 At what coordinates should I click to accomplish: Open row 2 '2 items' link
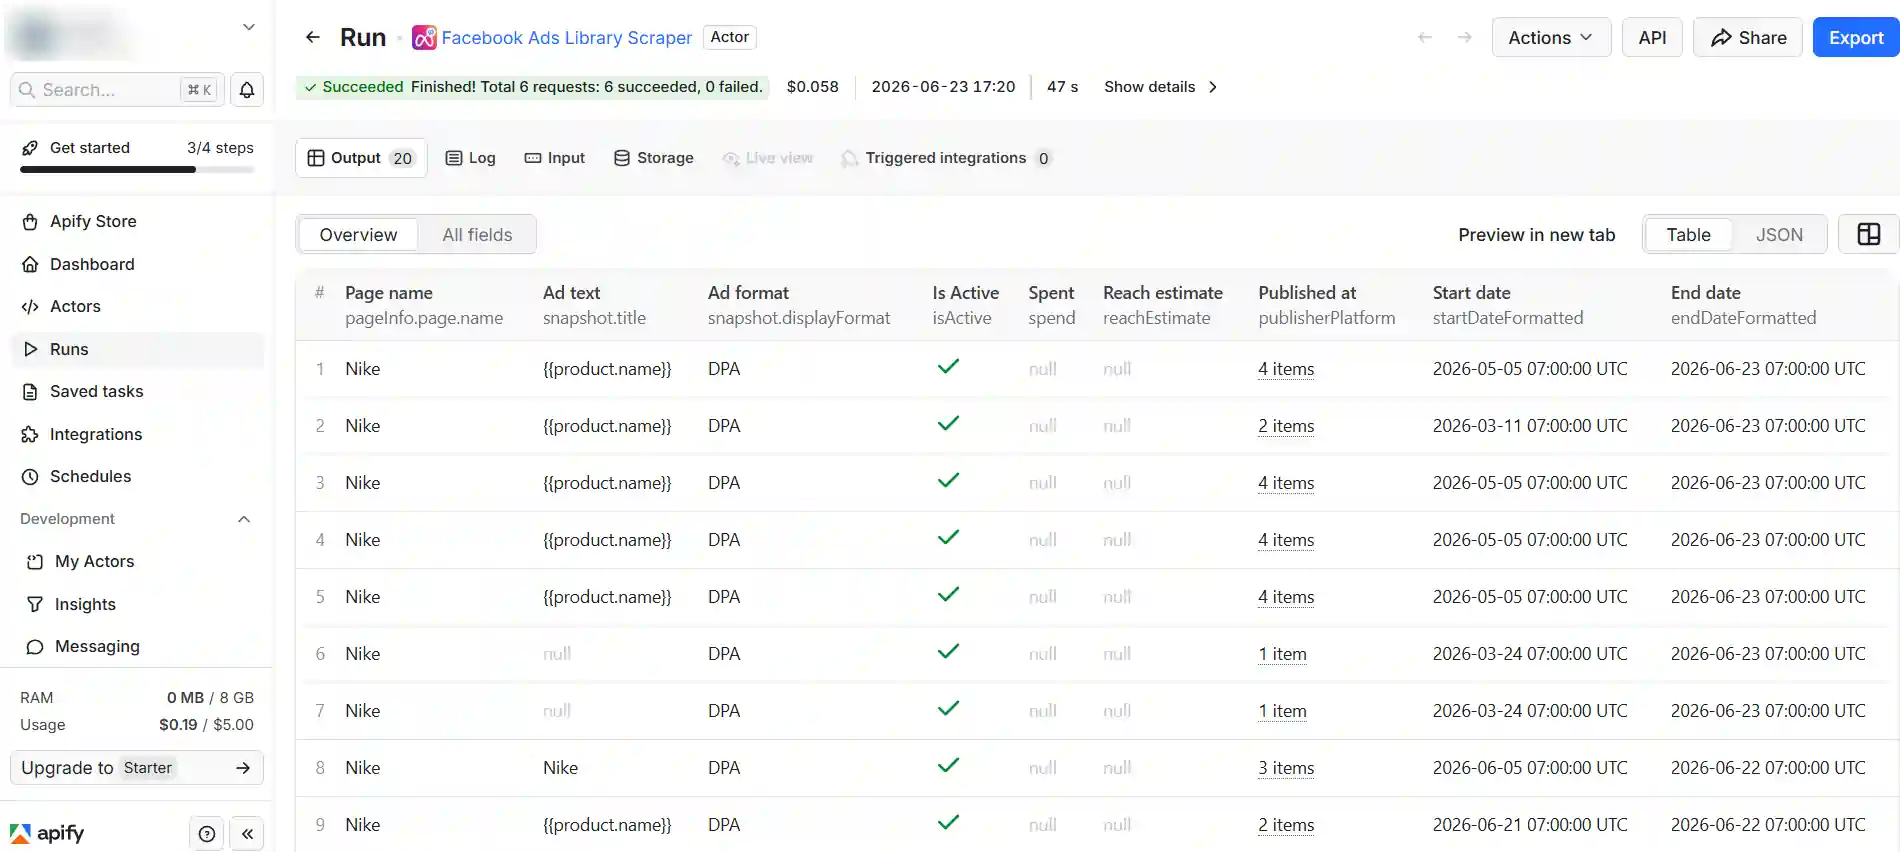tap(1286, 426)
